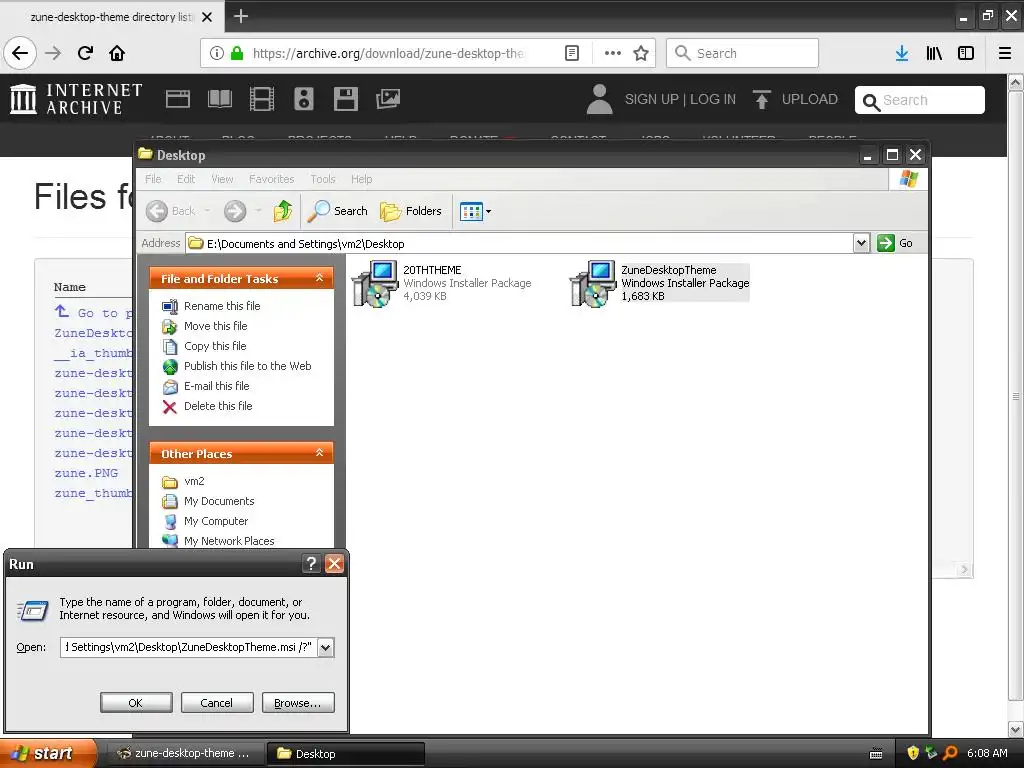Close the zune-desktop-theme tab
Image resolution: width=1024 pixels, height=768 pixels.
pos(206,17)
